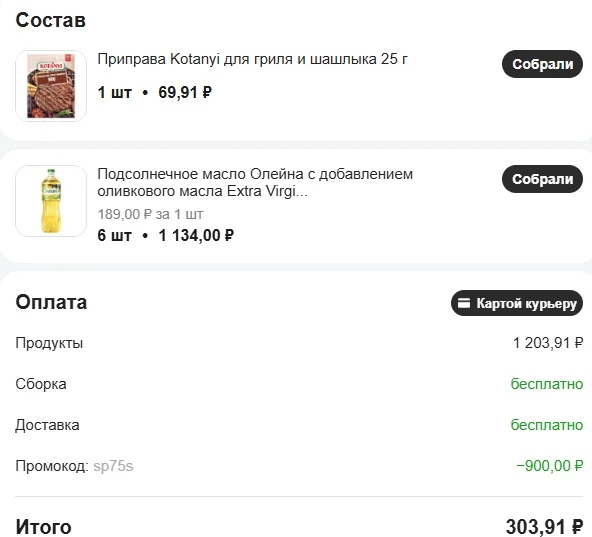The width and height of the screenshot is (592, 537).
Task: Click the 'Собрали' badge for Kotanyi seasoning
Action: 542,64
